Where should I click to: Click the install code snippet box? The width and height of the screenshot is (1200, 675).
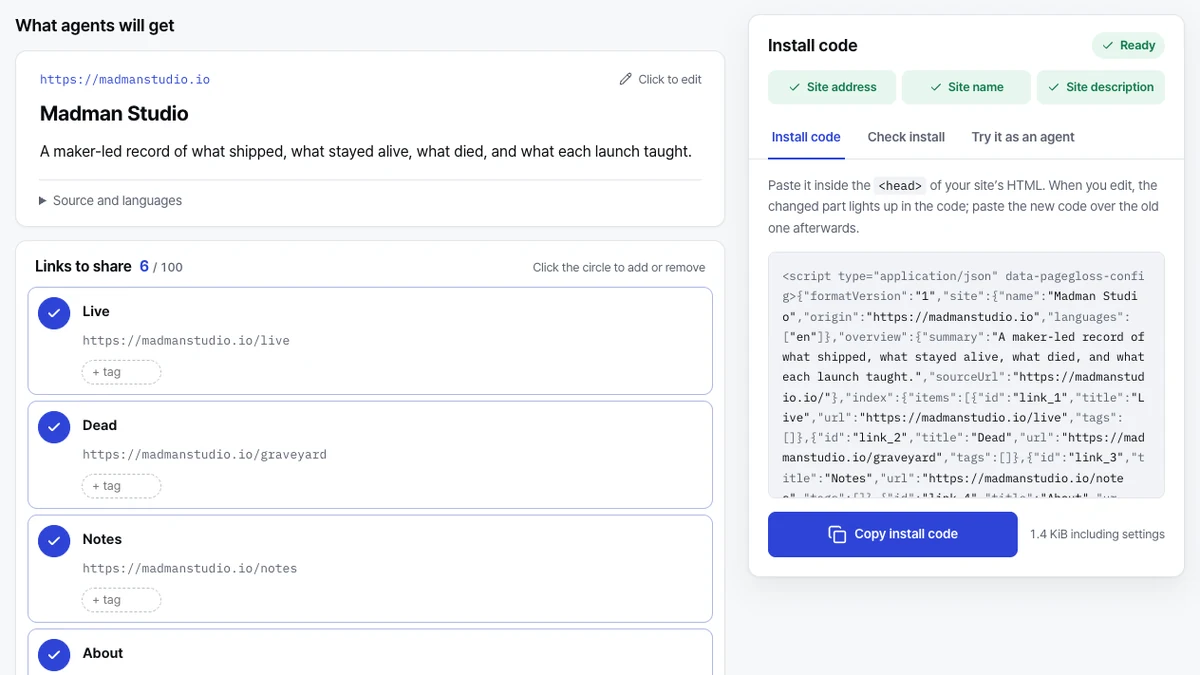click(966, 375)
